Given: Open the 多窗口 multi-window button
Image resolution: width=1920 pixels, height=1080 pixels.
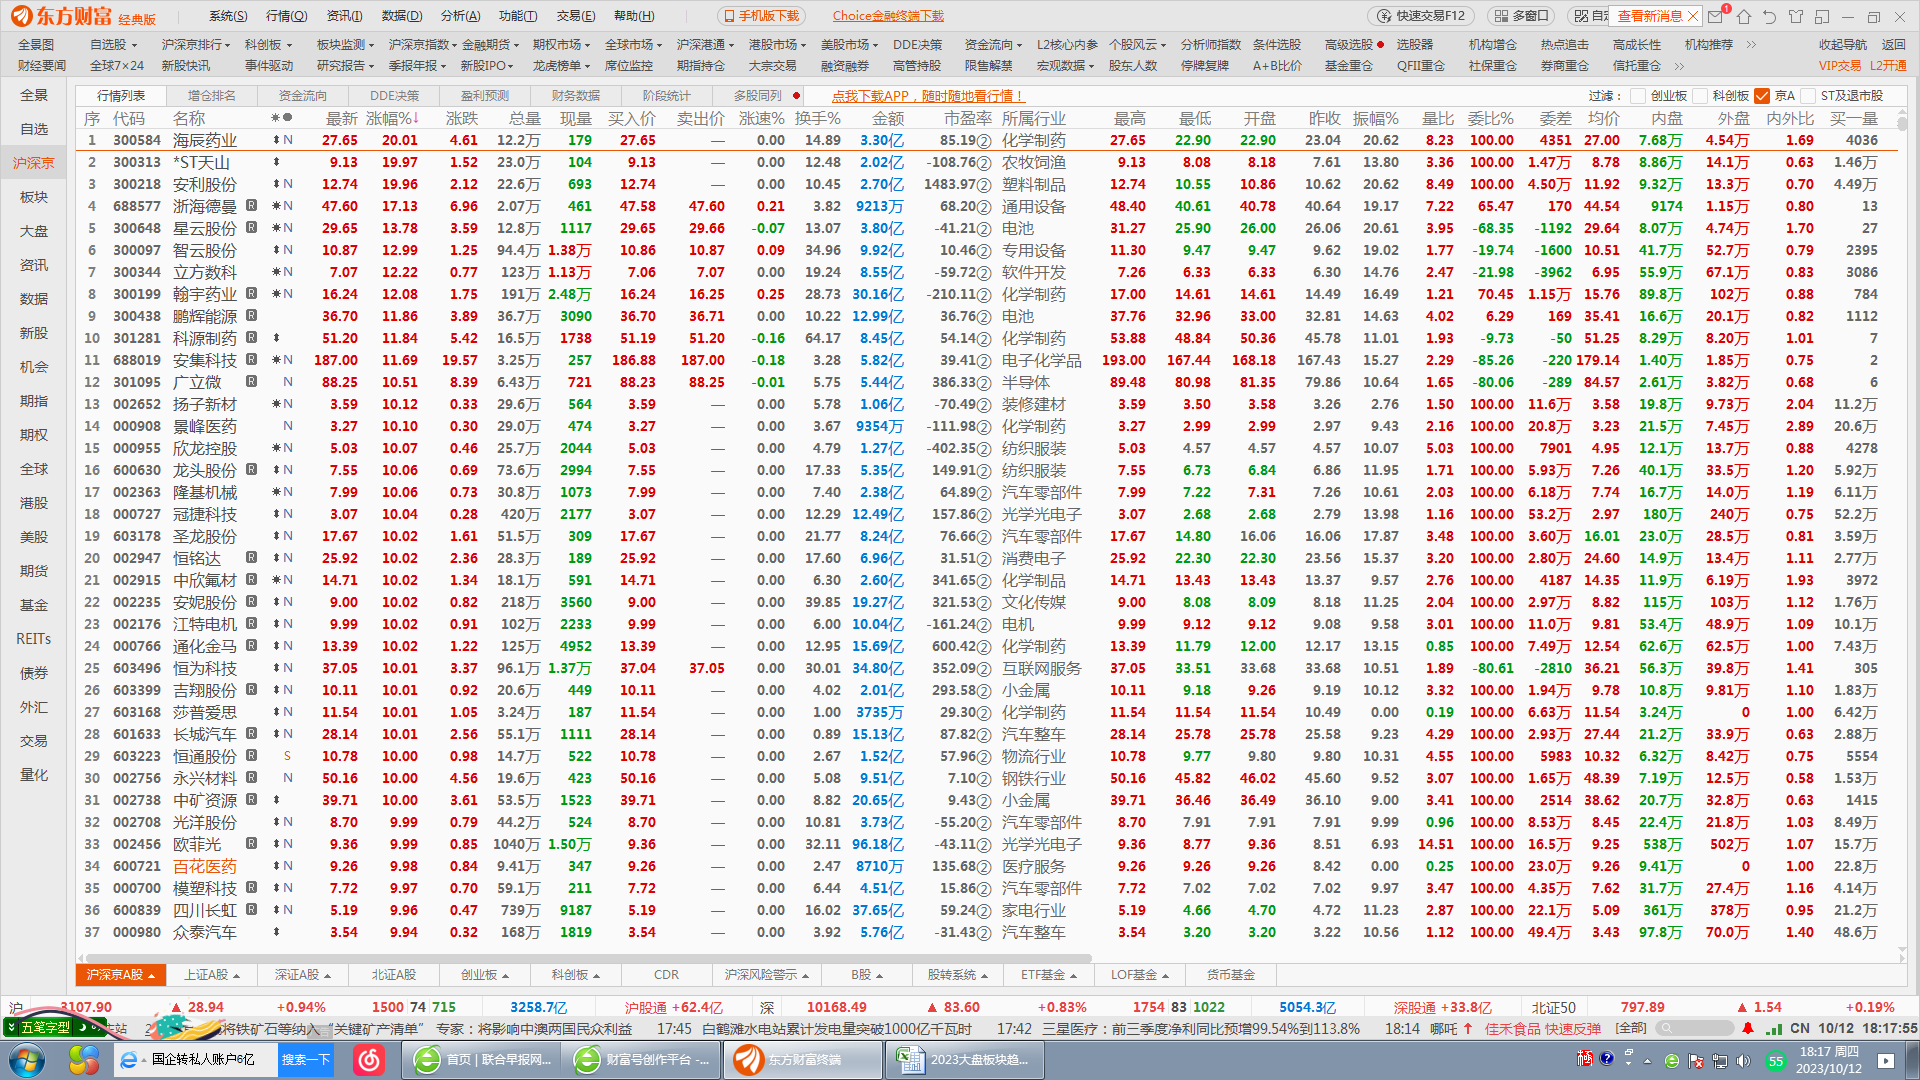Looking at the screenshot, I should click(x=1521, y=16).
